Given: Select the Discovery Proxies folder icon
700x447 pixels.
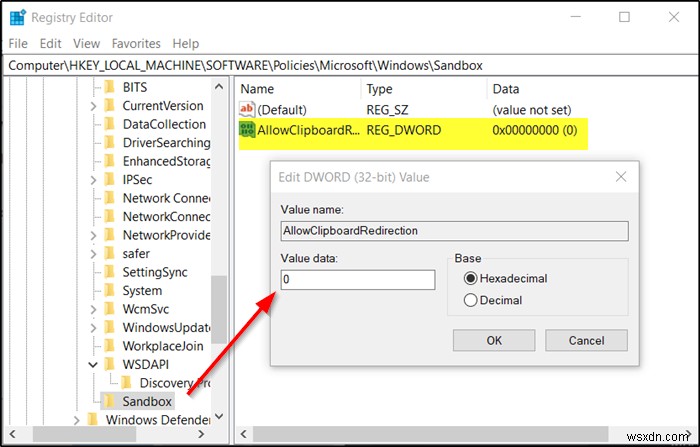Looking at the screenshot, I should click(x=126, y=383).
